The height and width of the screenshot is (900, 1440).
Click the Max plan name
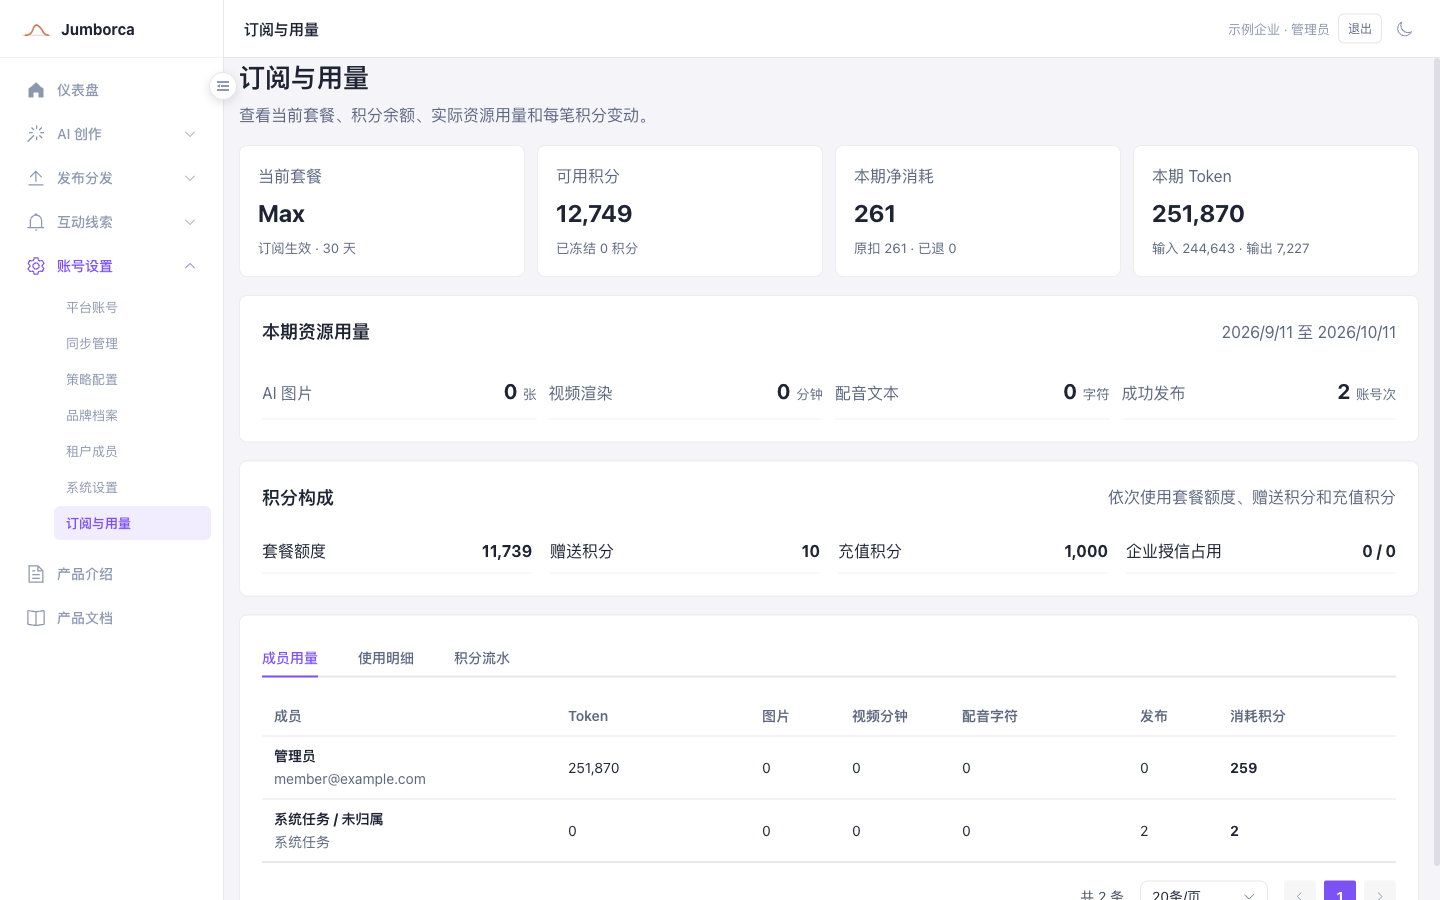tap(281, 214)
